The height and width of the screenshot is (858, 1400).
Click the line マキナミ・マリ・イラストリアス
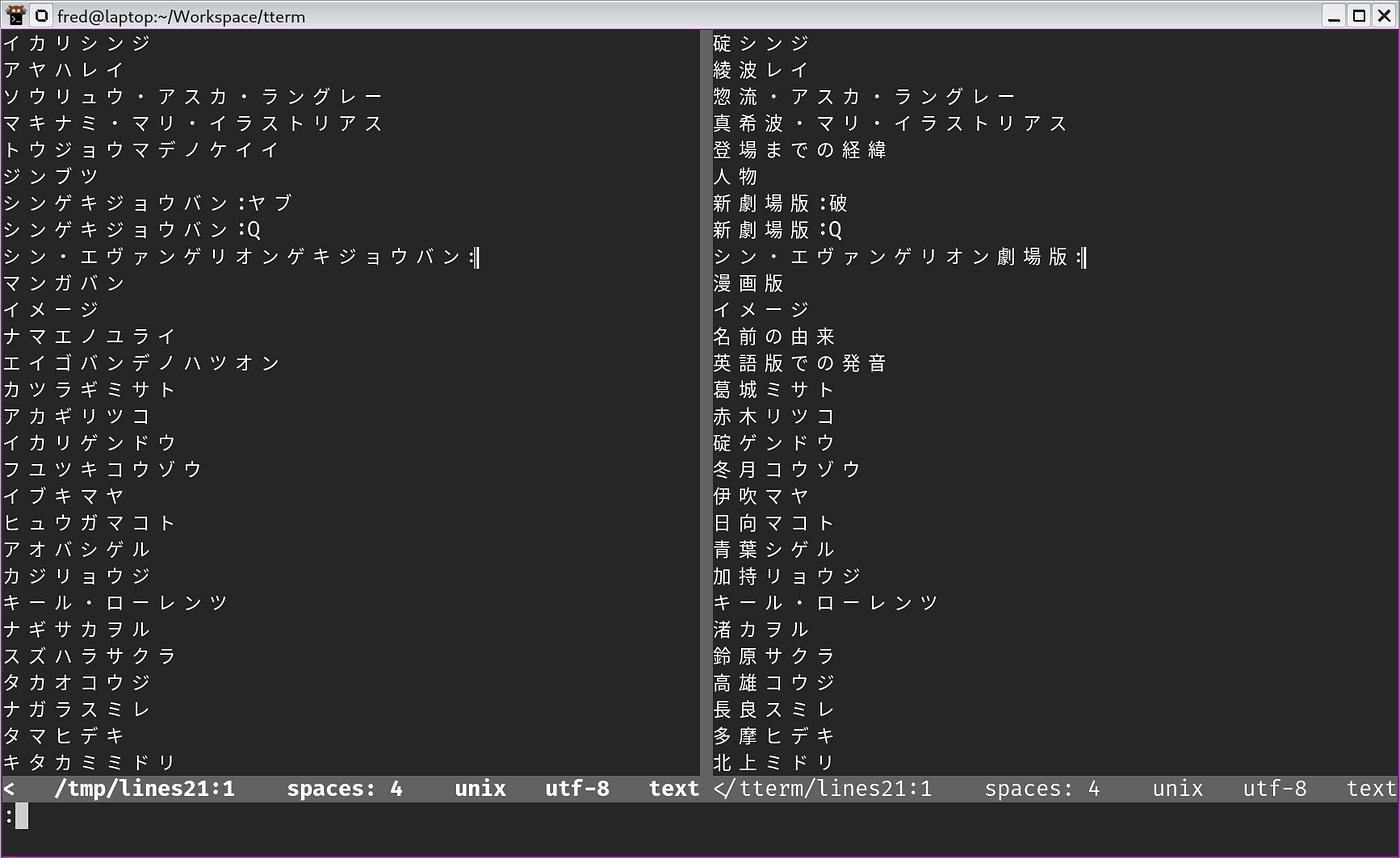(193, 123)
